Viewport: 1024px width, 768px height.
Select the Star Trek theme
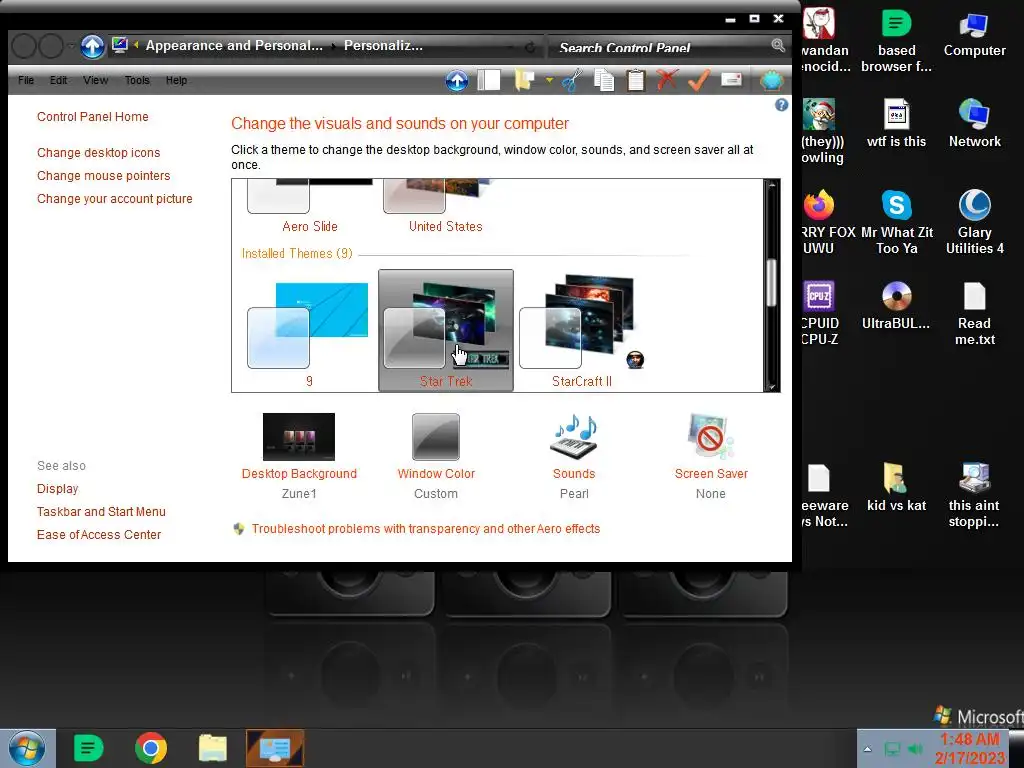coord(446,330)
